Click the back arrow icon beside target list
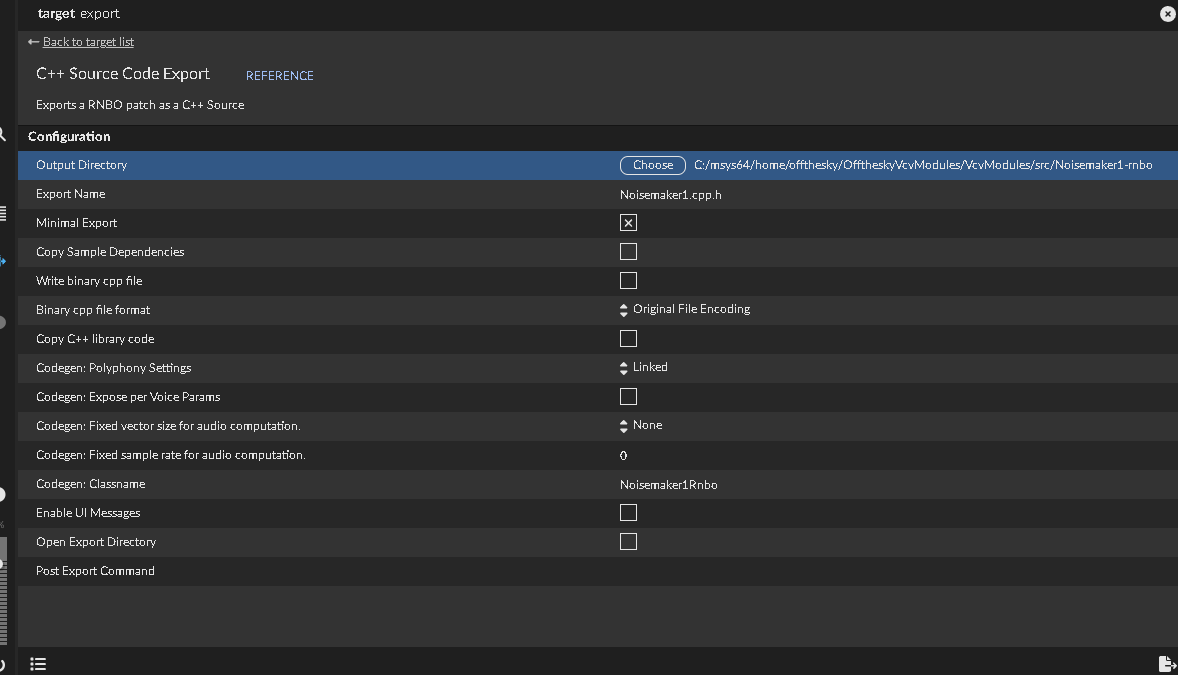 (x=33, y=42)
